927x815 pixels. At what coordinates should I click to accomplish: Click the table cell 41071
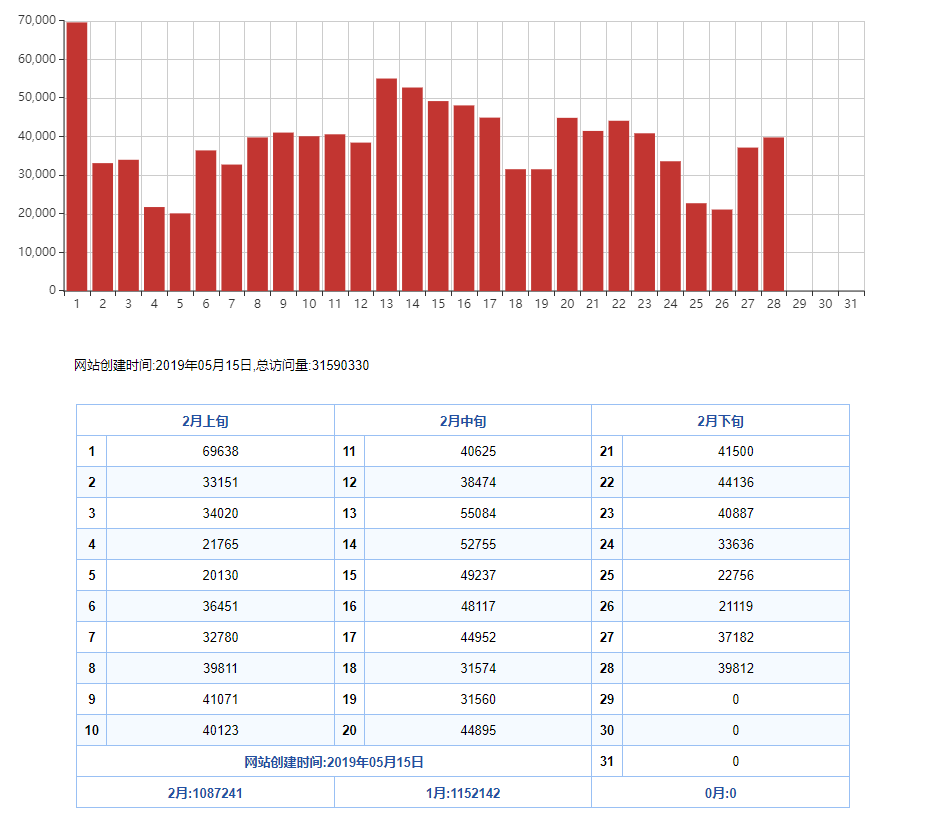pos(221,699)
